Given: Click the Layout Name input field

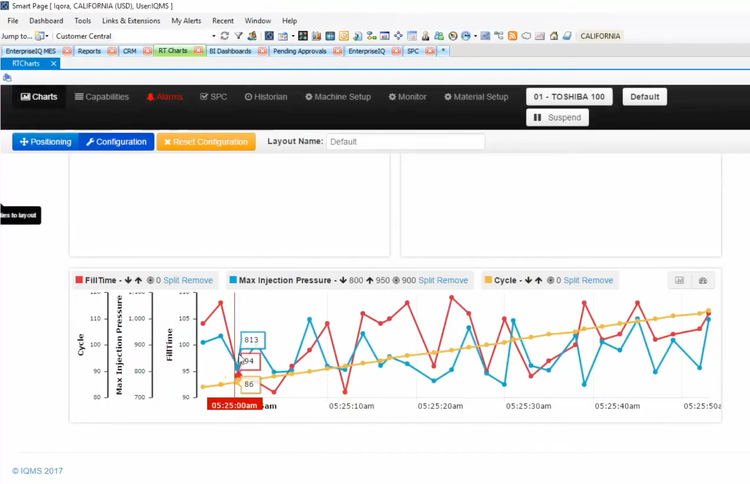Looking at the screenshot, I should [x=405, y=142].
